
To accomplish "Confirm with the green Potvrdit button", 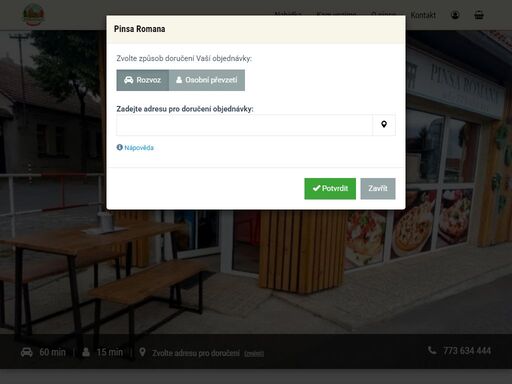I will pyautogui.click(x=330, y=189).
